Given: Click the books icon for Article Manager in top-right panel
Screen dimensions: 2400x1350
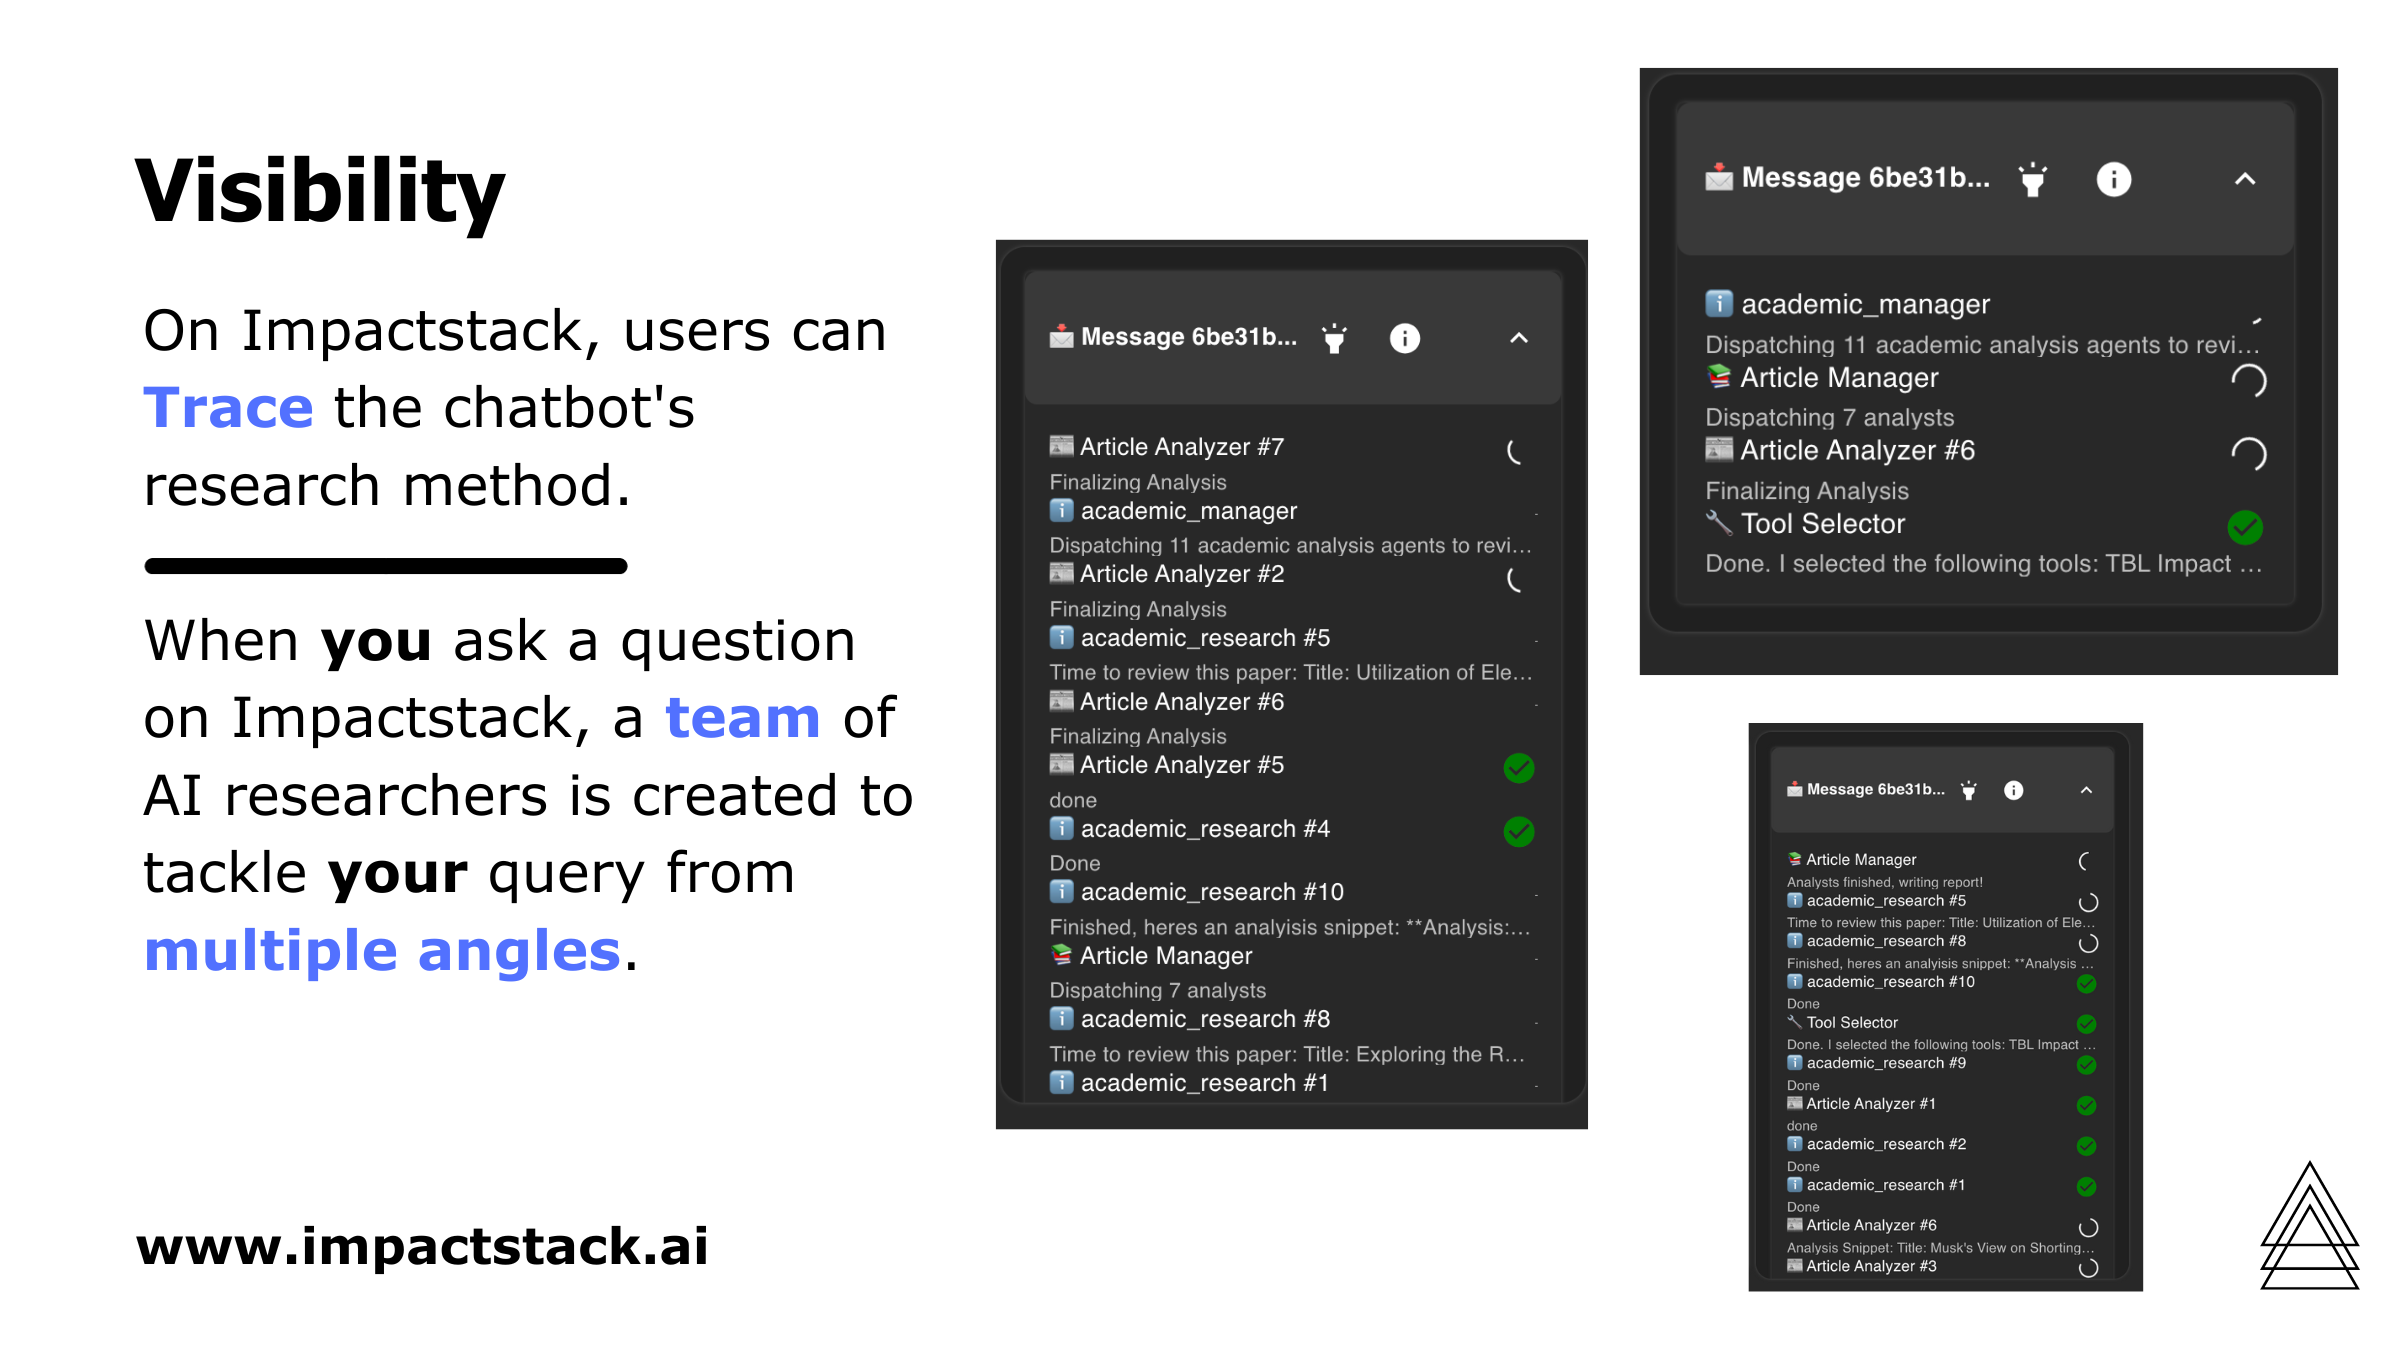Looking at the screenshot, I should 1719,377.
